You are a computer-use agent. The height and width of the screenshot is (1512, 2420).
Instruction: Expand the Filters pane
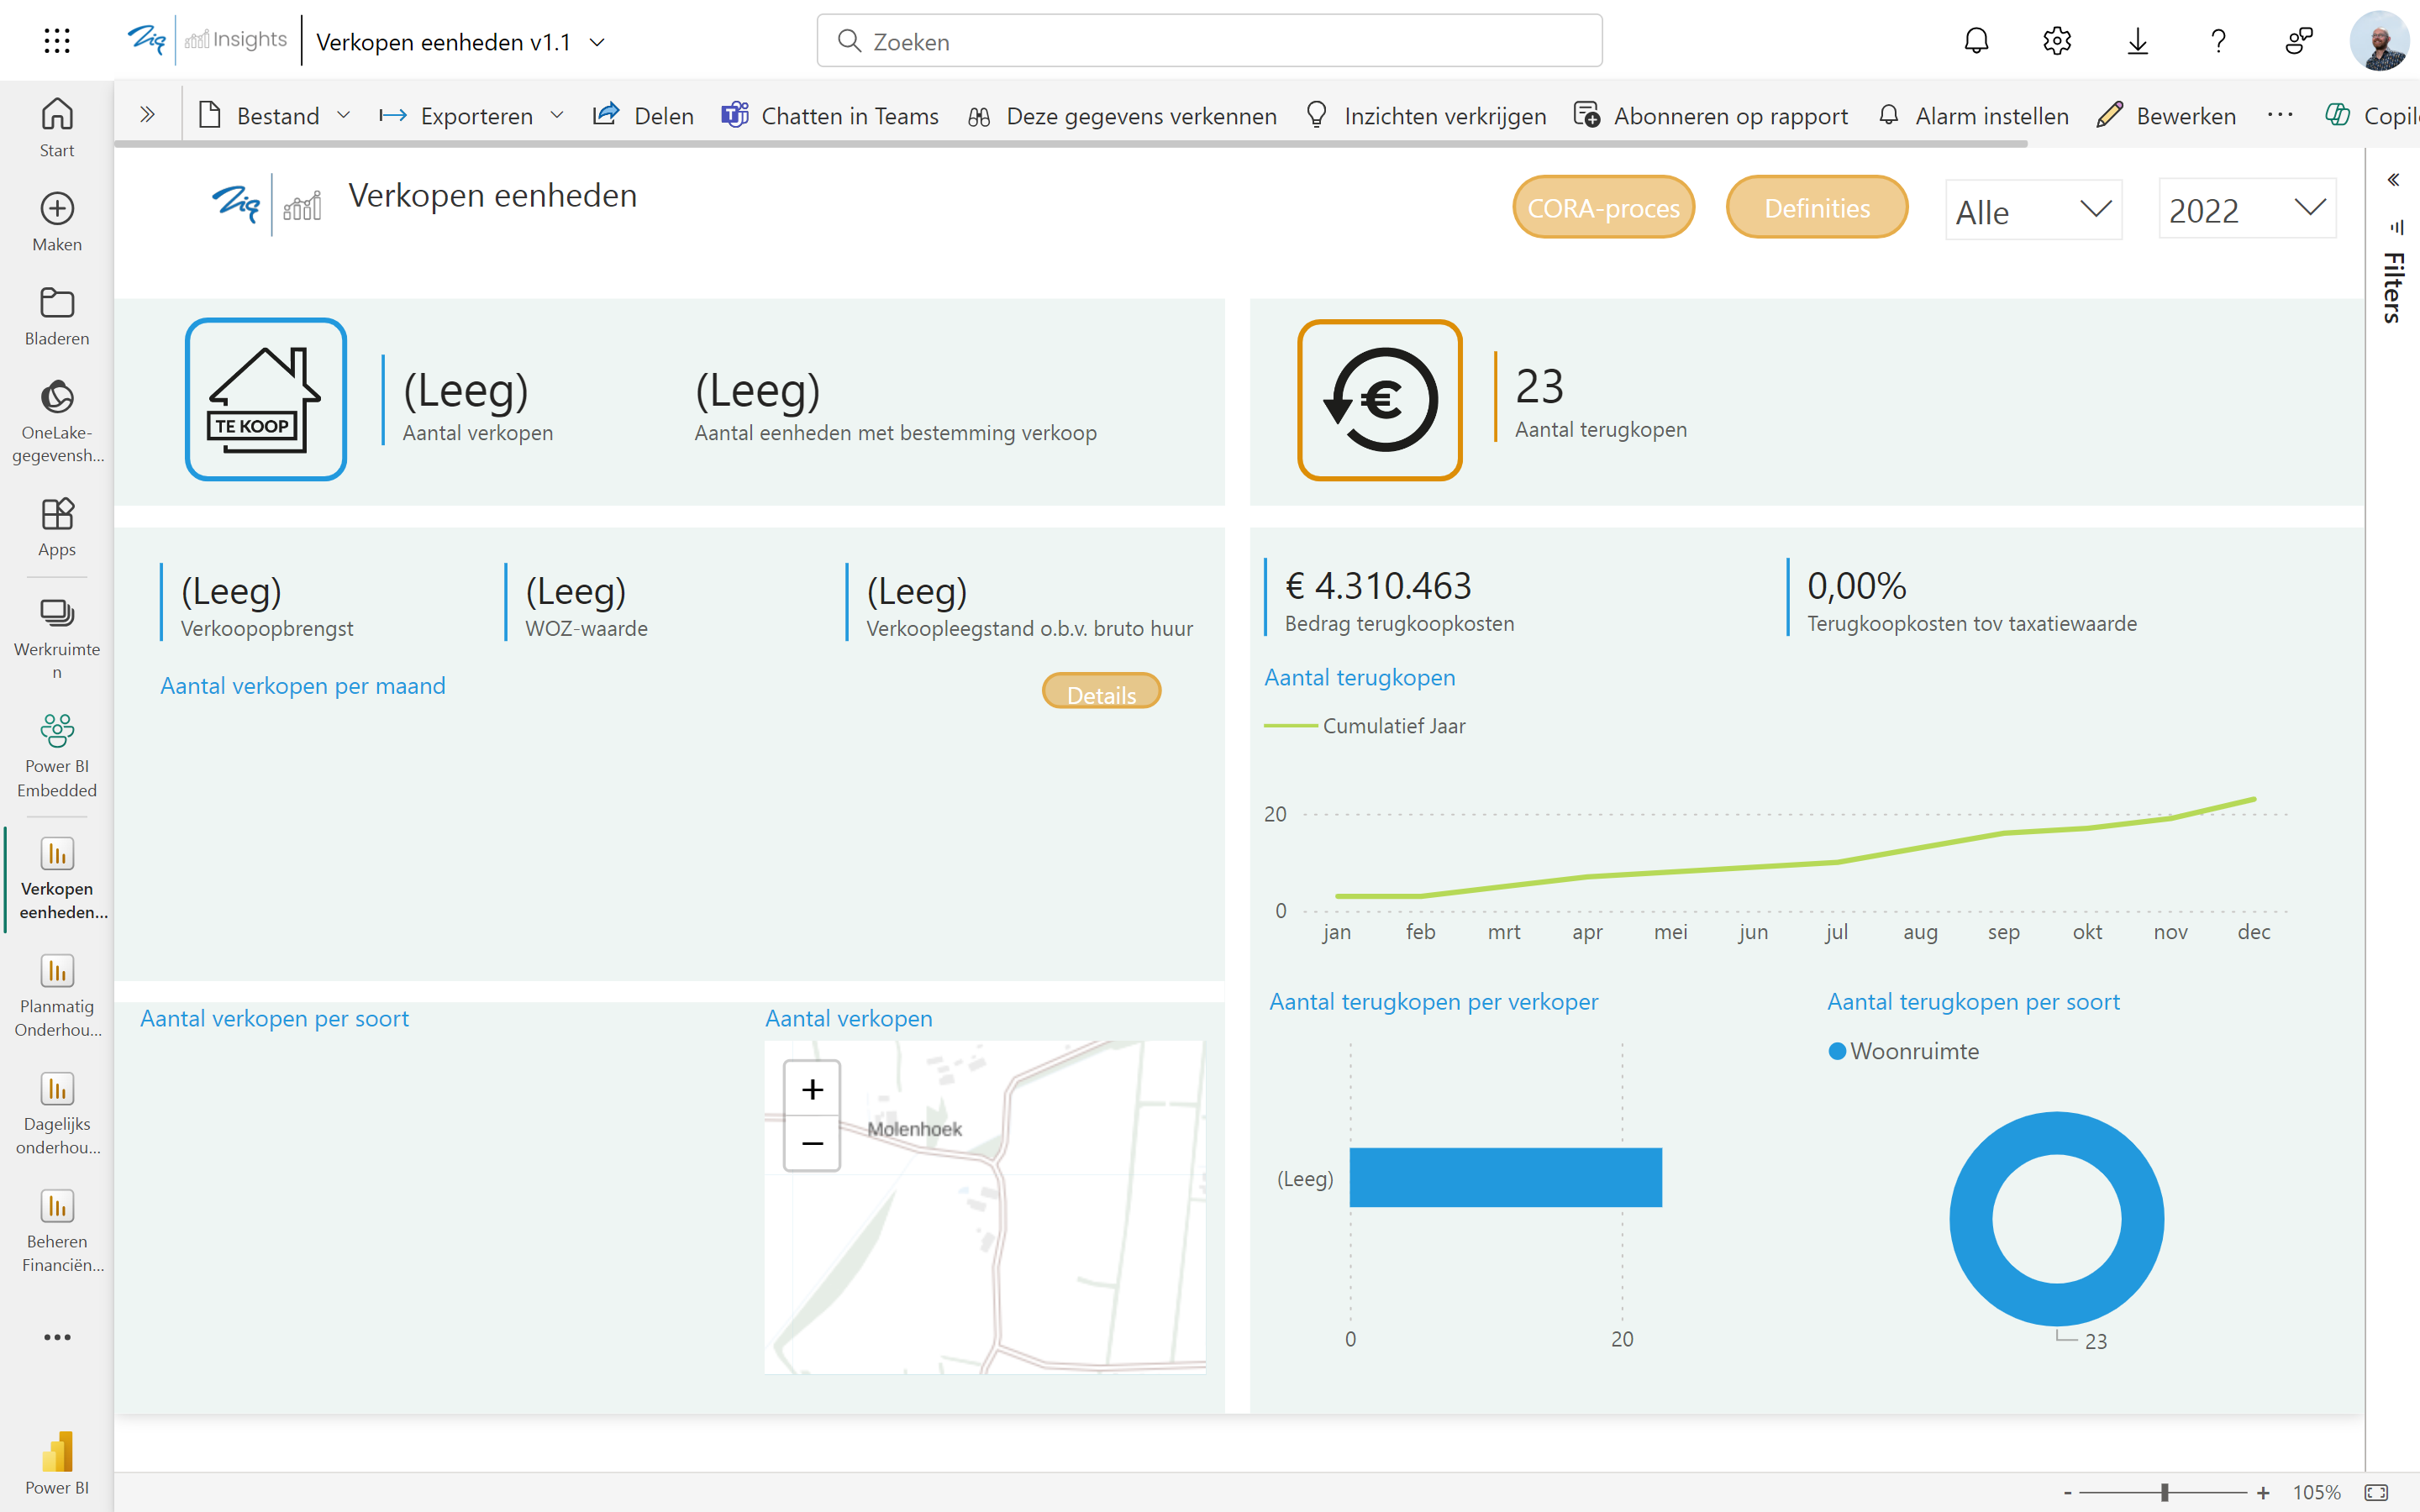pos(2393,180)
